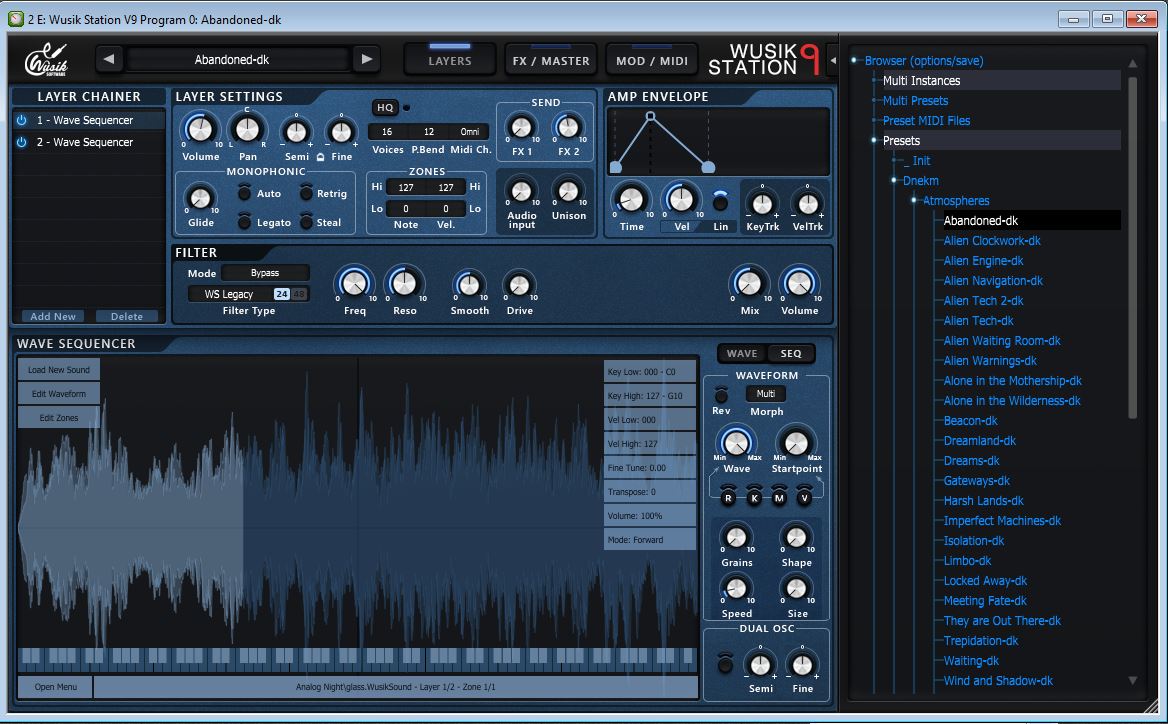Click the Load New Sound button
The width and height of the screenshot is (1168, 724).
59,369
